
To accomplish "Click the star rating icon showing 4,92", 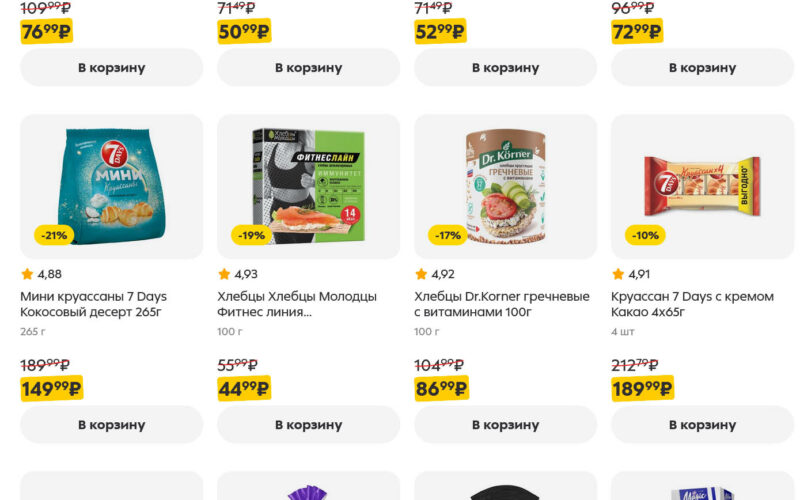I will 421,274.
